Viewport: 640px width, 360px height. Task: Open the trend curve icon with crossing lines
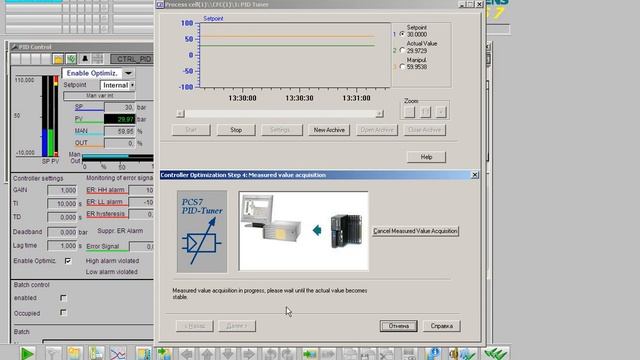pos(118,354)
